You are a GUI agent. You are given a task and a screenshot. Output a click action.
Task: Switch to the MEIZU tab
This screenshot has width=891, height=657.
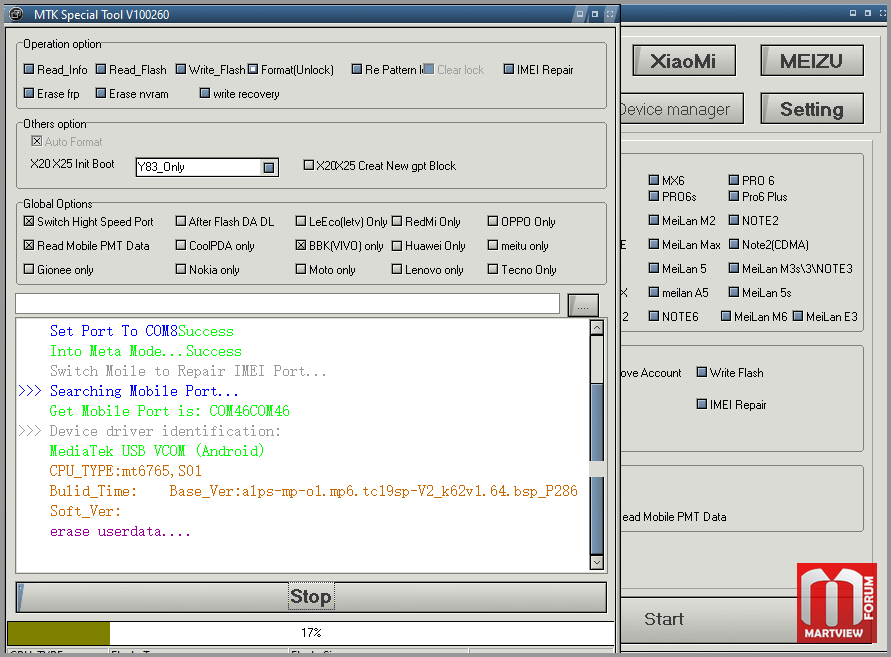pyautogui.click(x=812, y=61)
